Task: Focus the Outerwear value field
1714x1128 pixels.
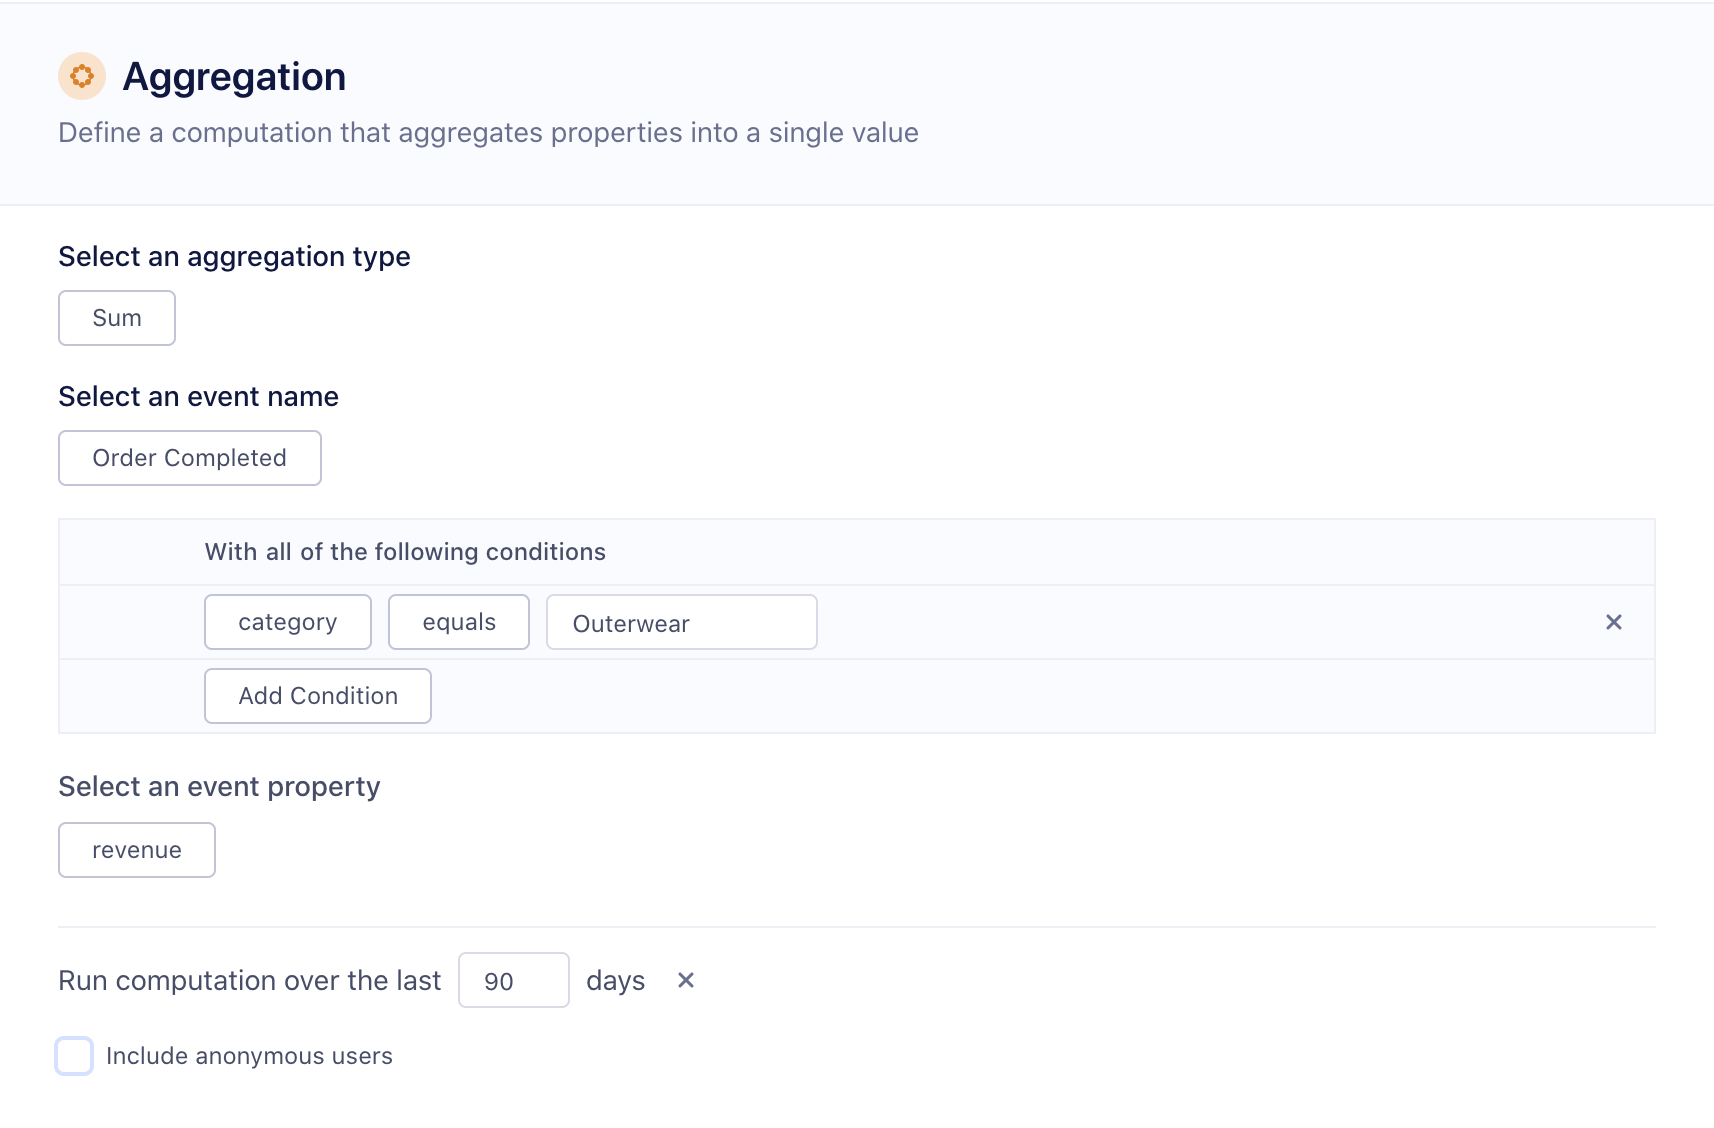Action: click(681, 622)
